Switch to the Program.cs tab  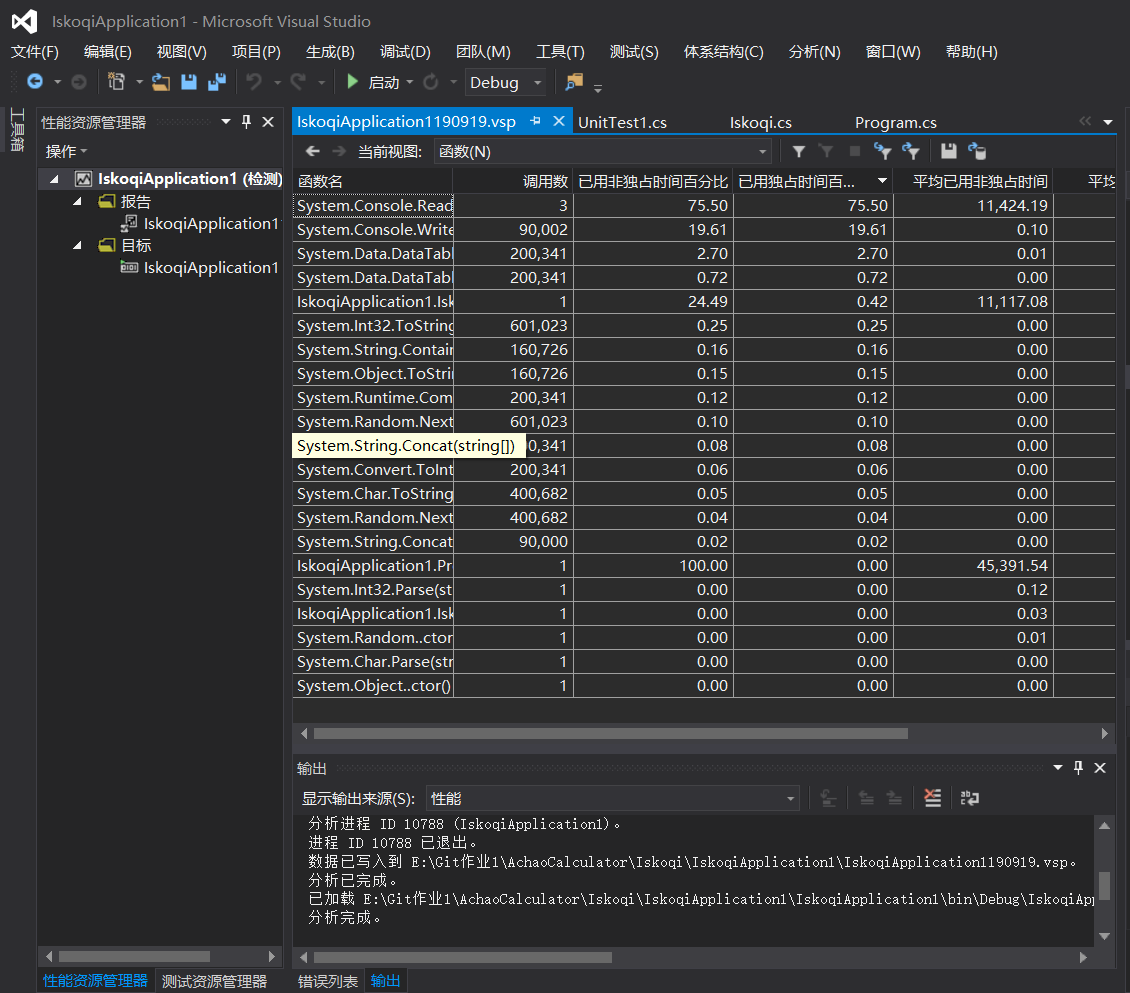point(896,122)
